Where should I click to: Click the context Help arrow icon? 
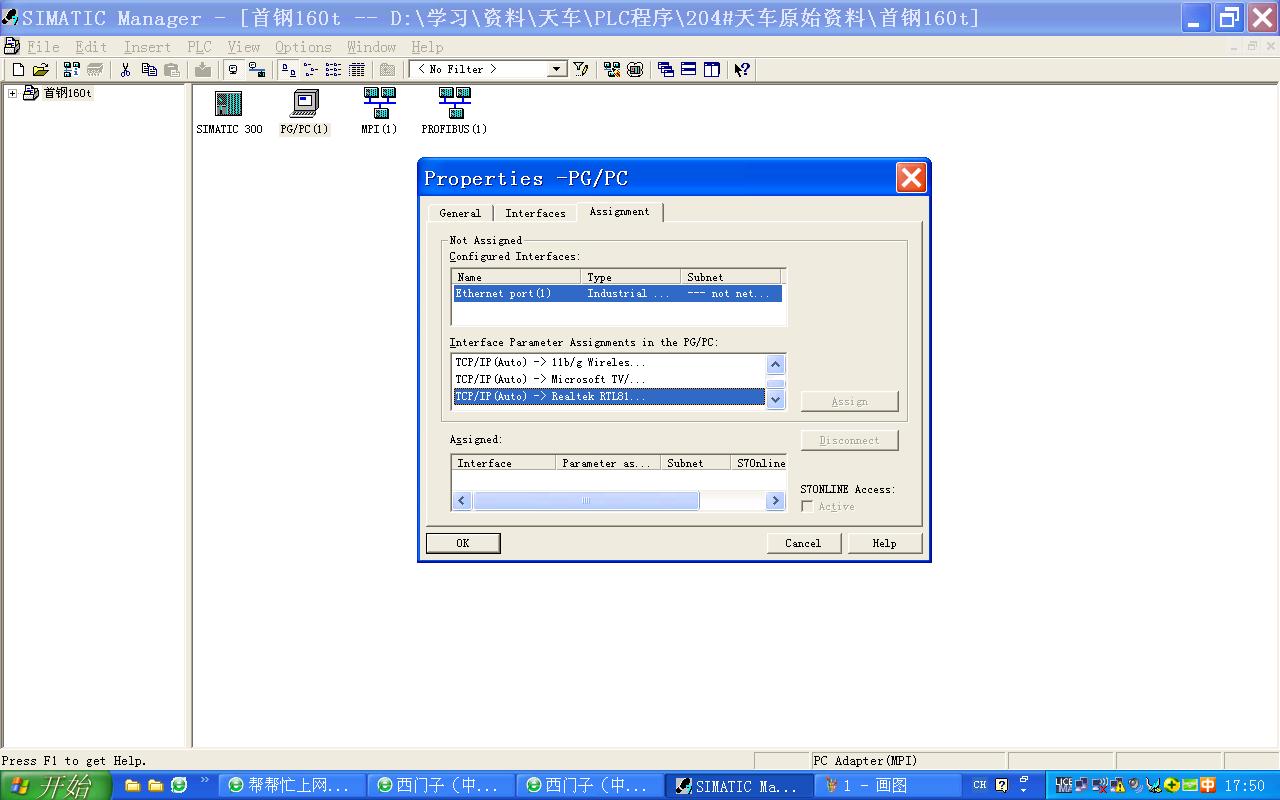tap(742, 70)
